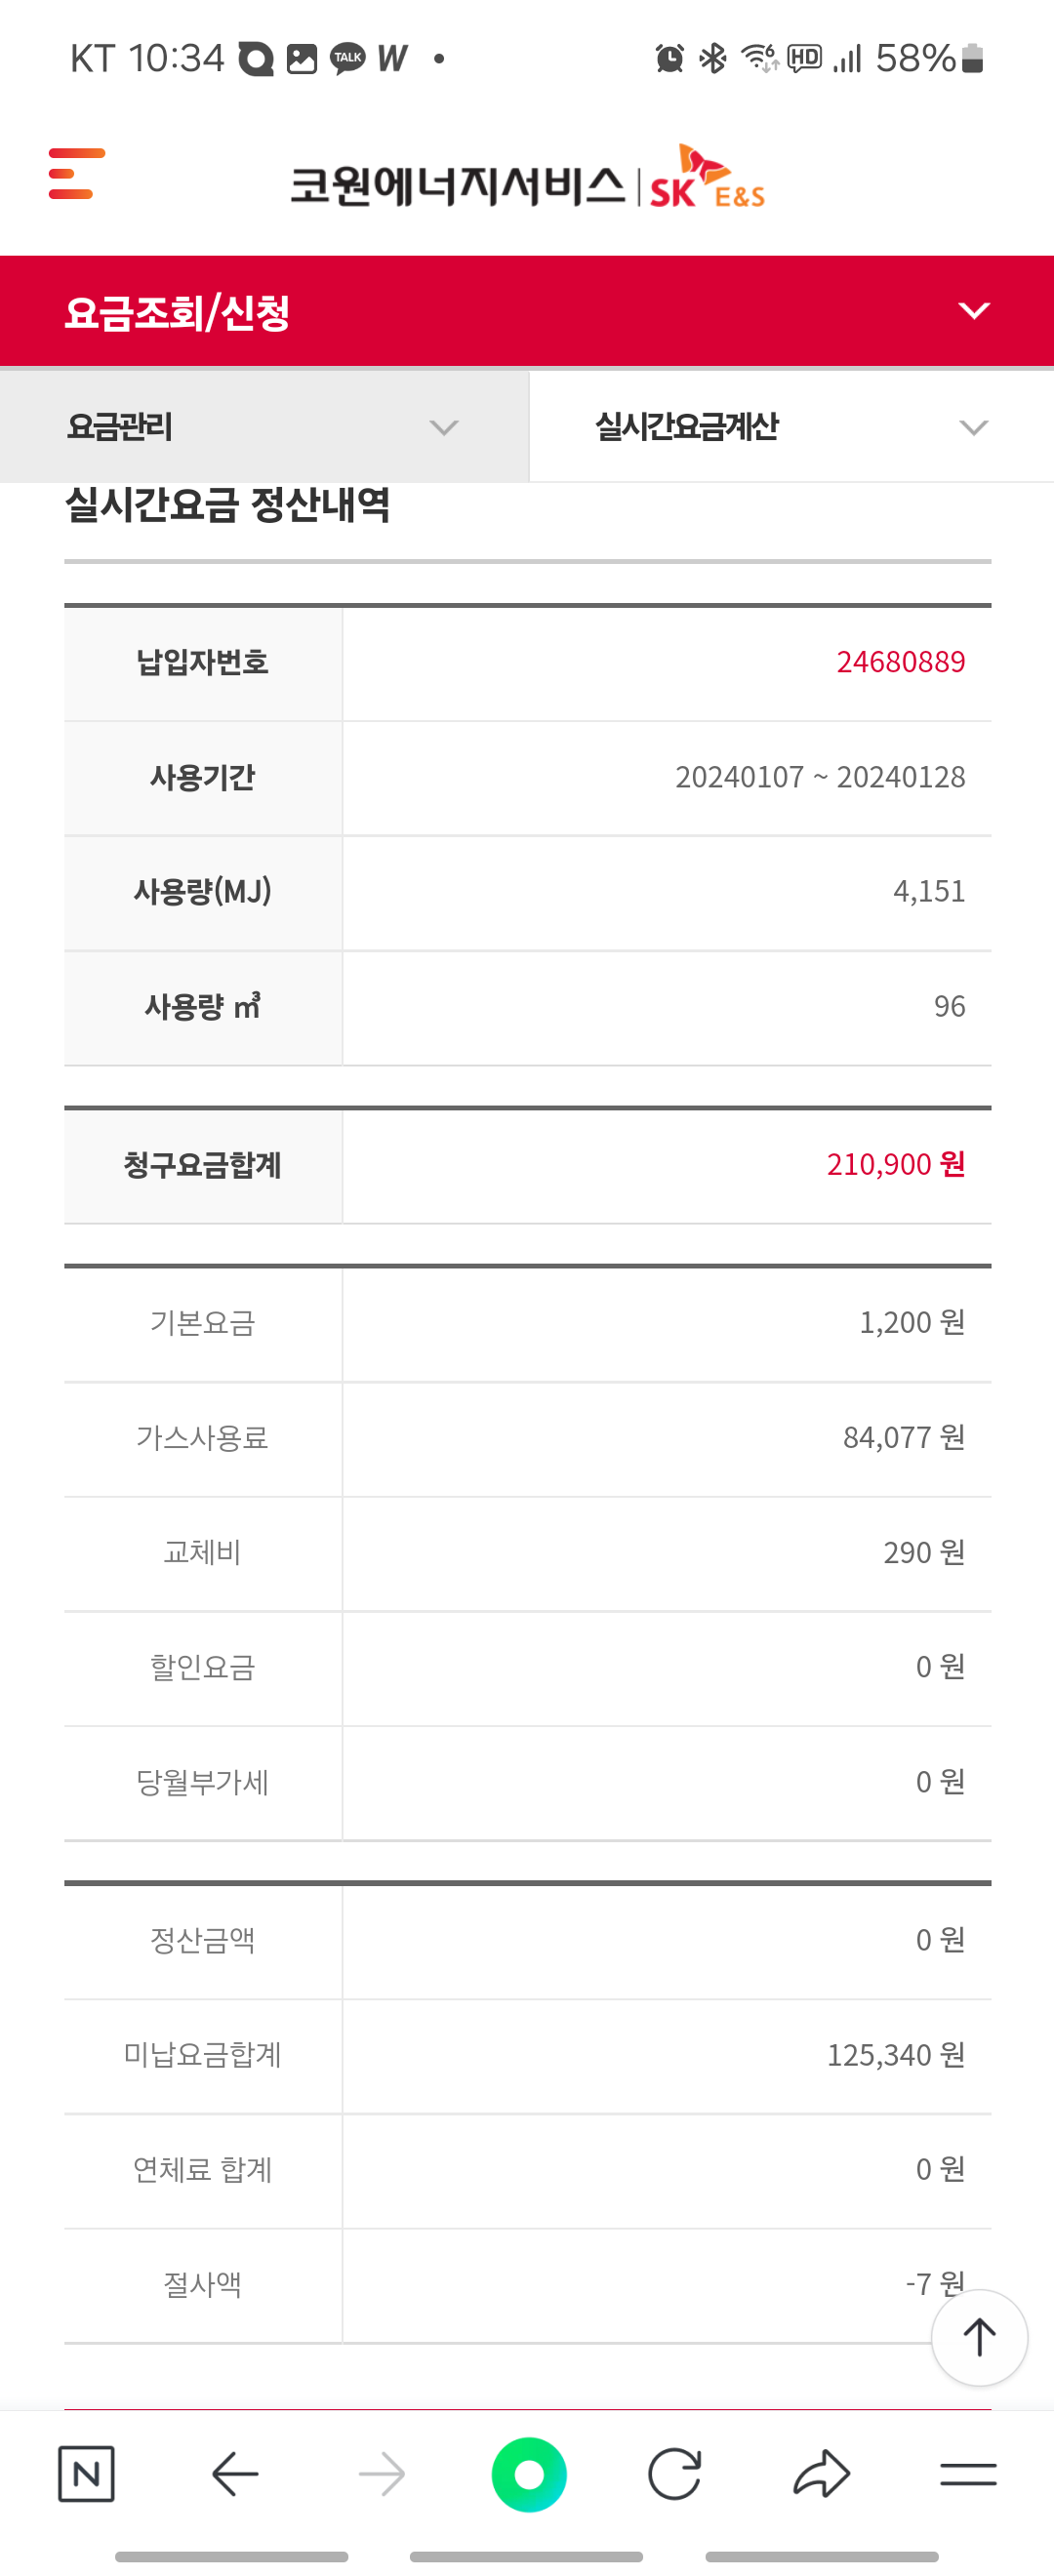Open the hamburger side menu

(76, 174)
